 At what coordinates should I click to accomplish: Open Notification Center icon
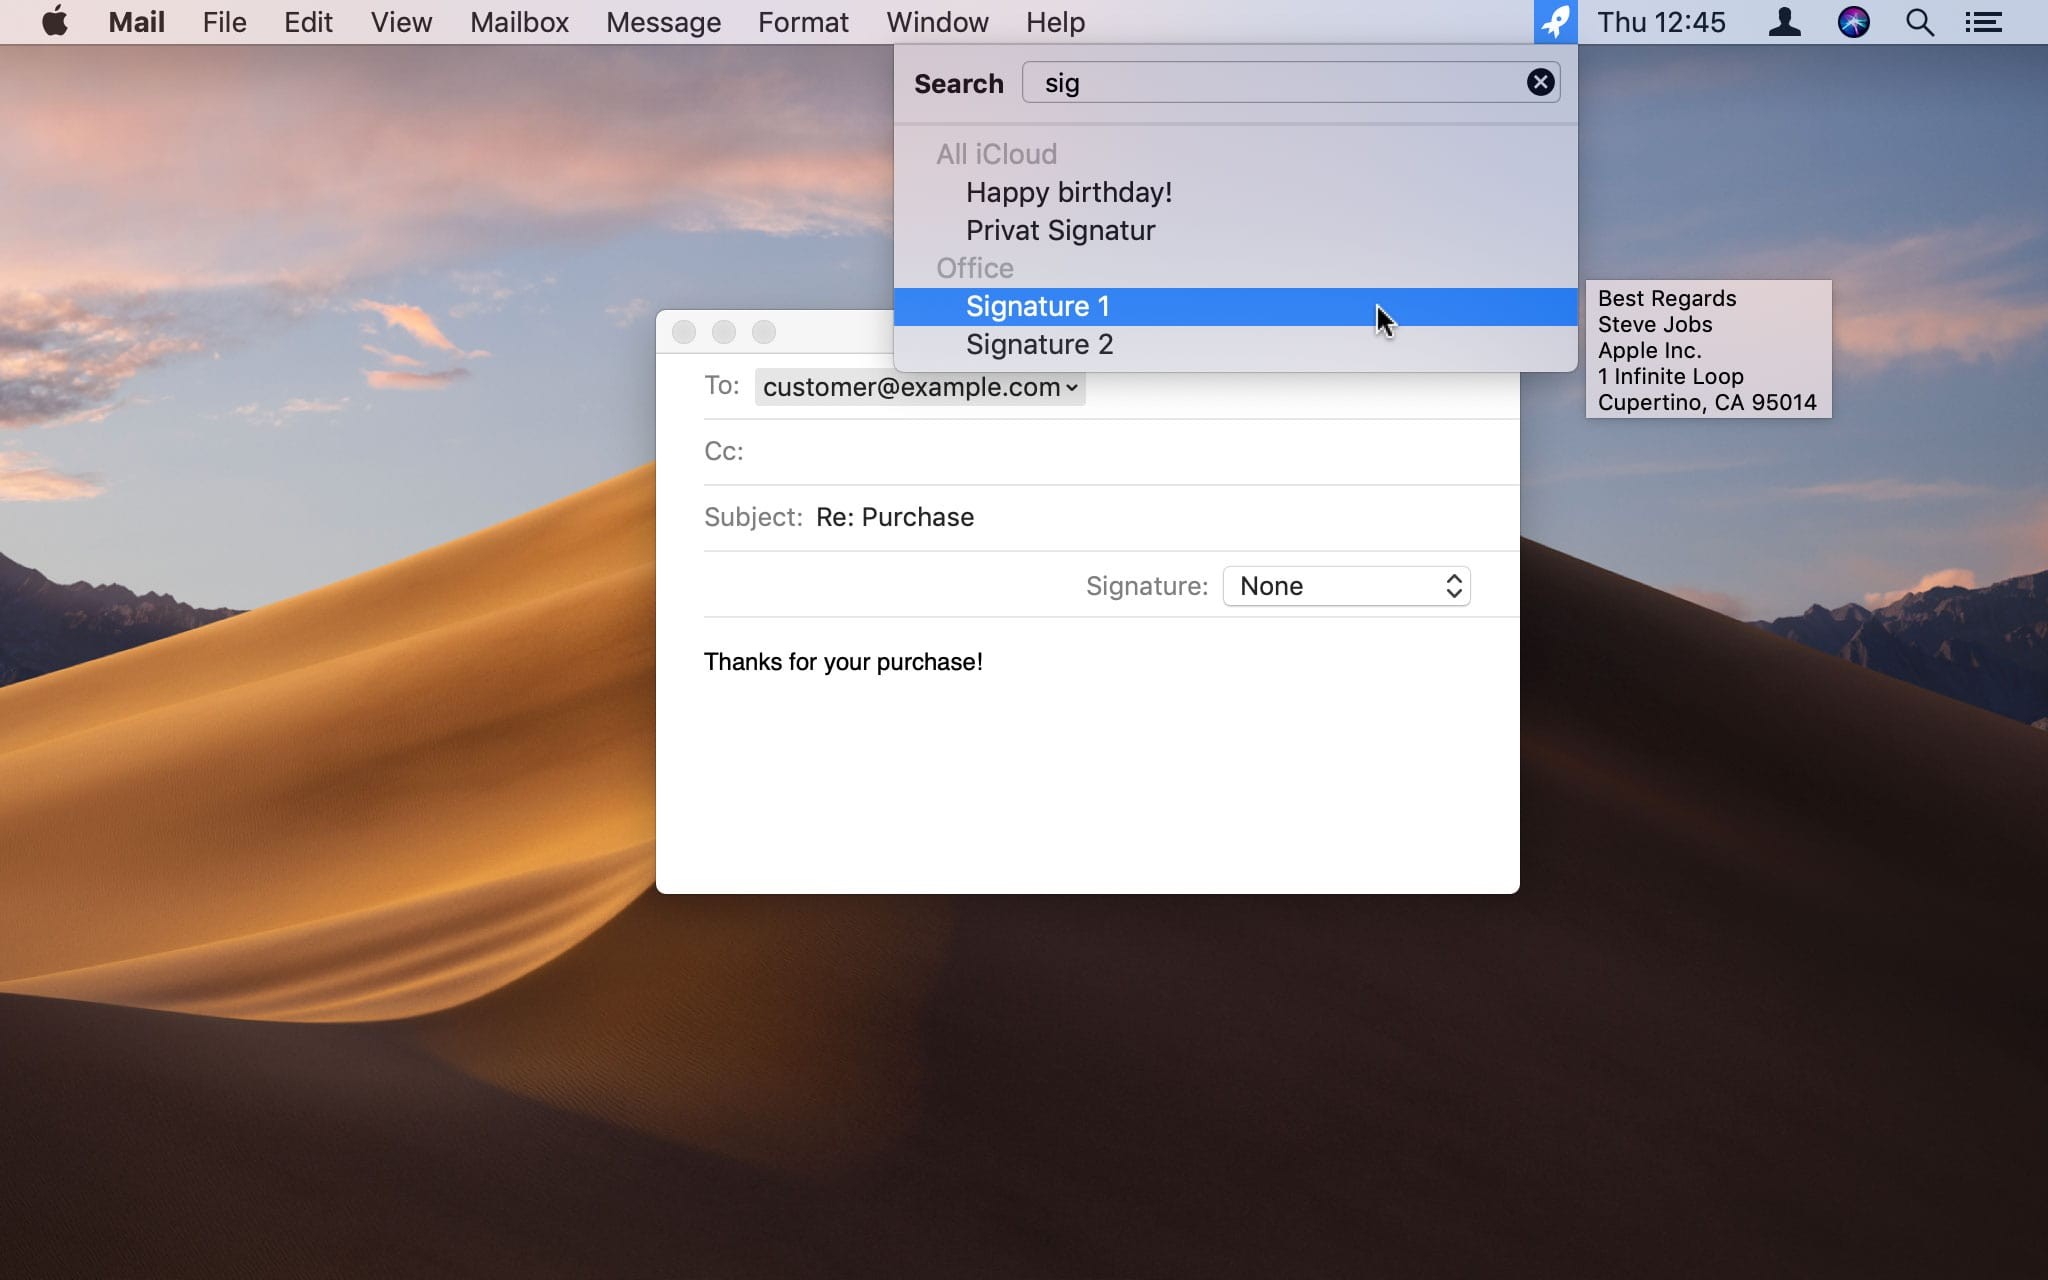1985,21
